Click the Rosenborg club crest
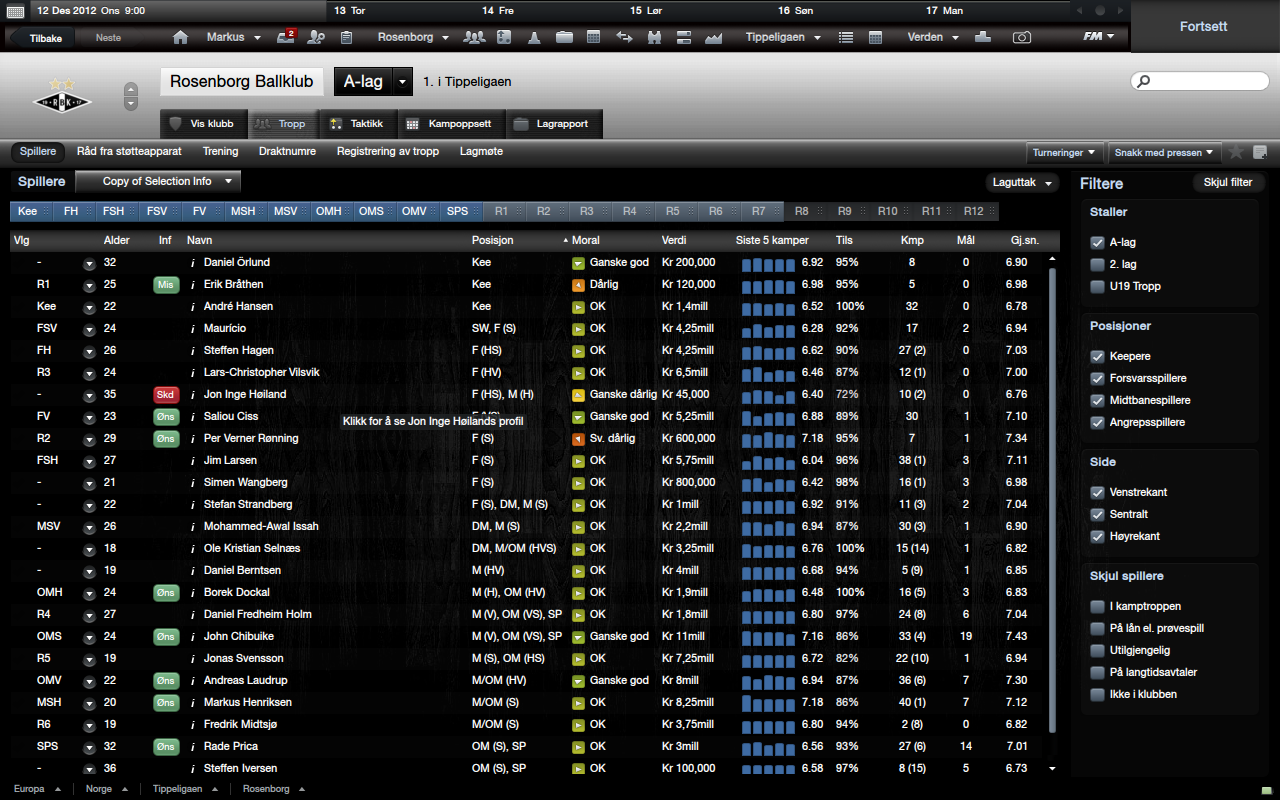This screenshot has height=800, width=1280. tap(62, 98)
